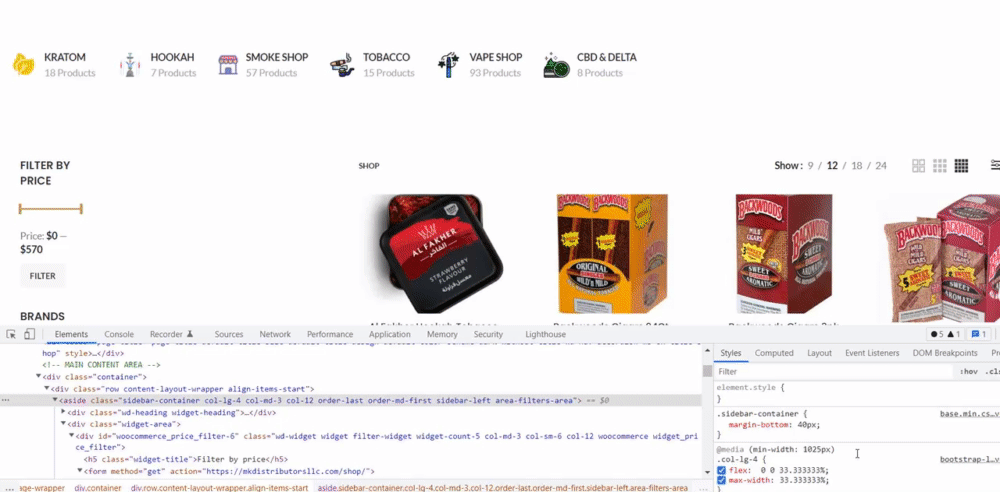This screenshot has height=492, width=1000.
Task: Open the Console tab
Action: [119, 334]
